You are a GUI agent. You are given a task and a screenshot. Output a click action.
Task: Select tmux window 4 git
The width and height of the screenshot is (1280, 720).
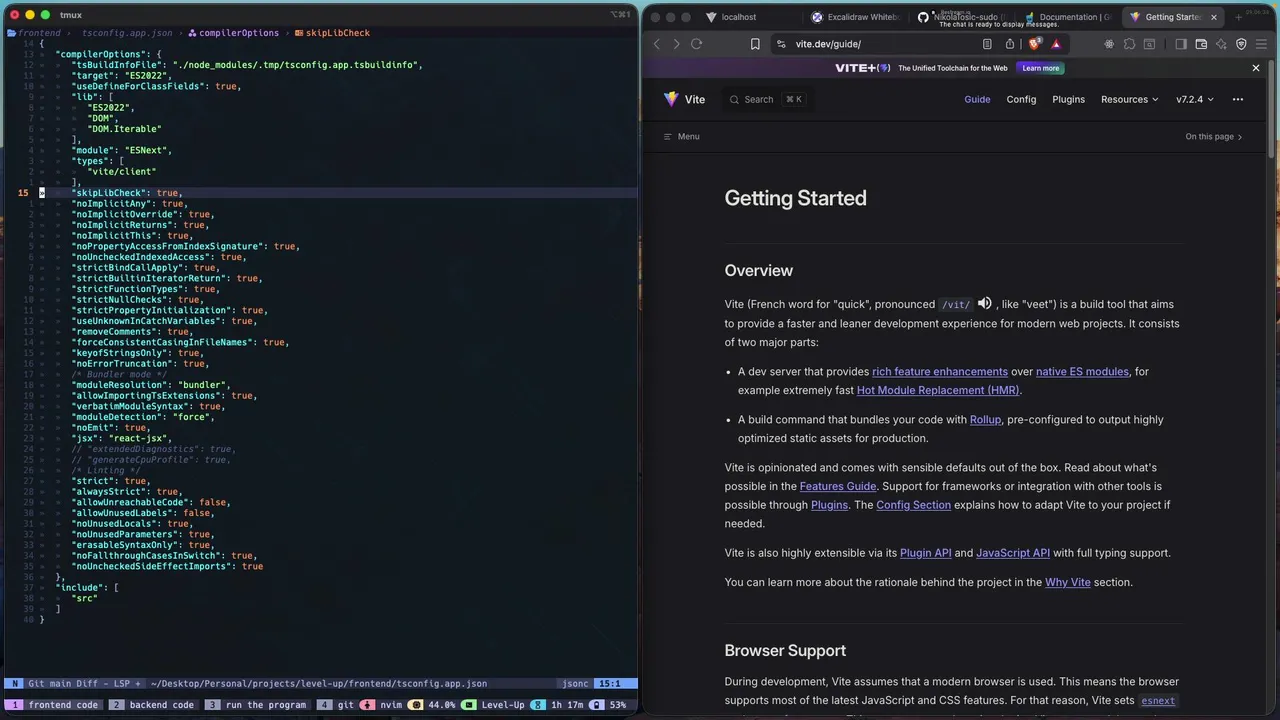(335, 705)
